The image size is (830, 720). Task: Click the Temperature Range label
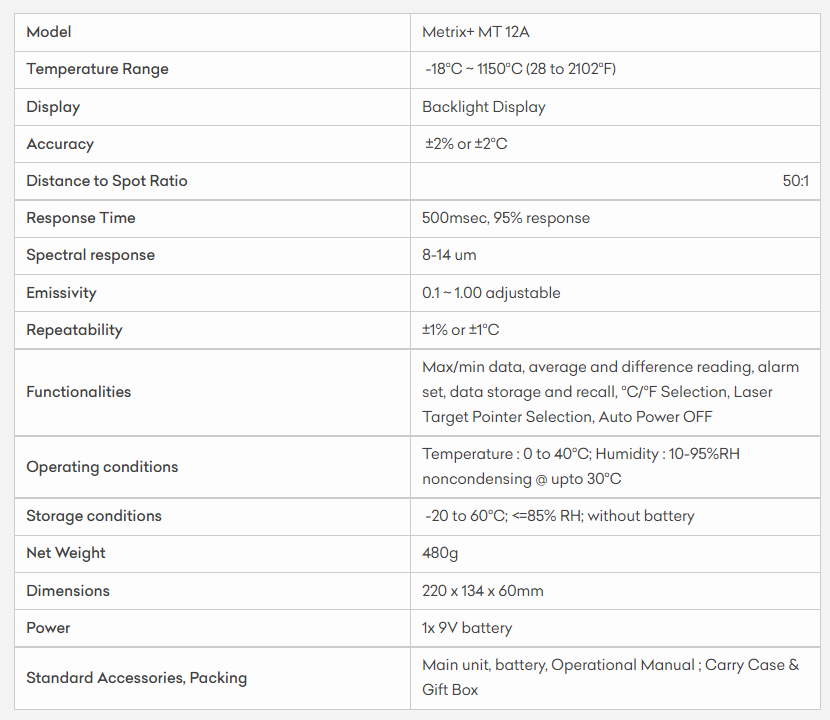(97, 69)
